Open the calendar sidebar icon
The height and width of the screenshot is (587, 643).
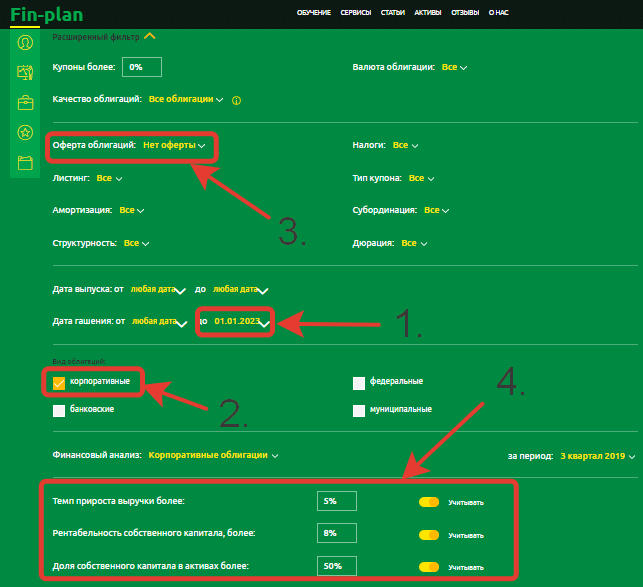pos(25,163)
